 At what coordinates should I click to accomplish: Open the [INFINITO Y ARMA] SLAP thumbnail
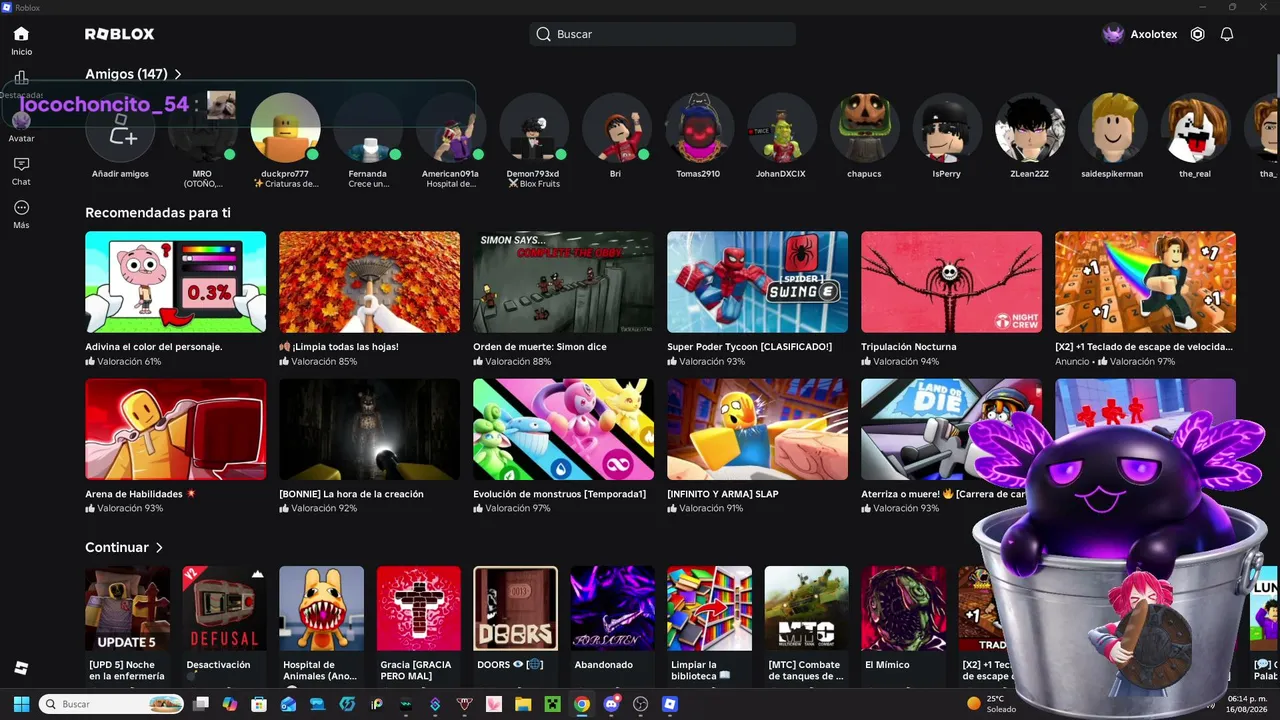coord(758,429)
